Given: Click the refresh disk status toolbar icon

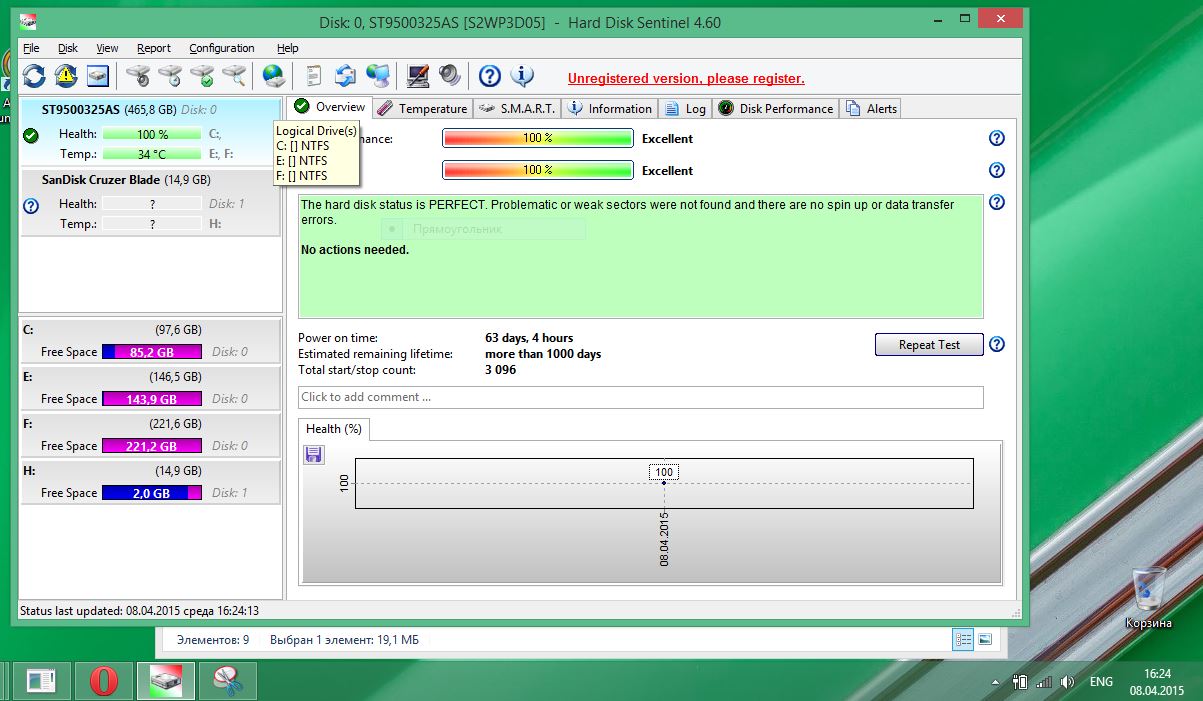Looking at the screenshot, I should pos(34,76).
